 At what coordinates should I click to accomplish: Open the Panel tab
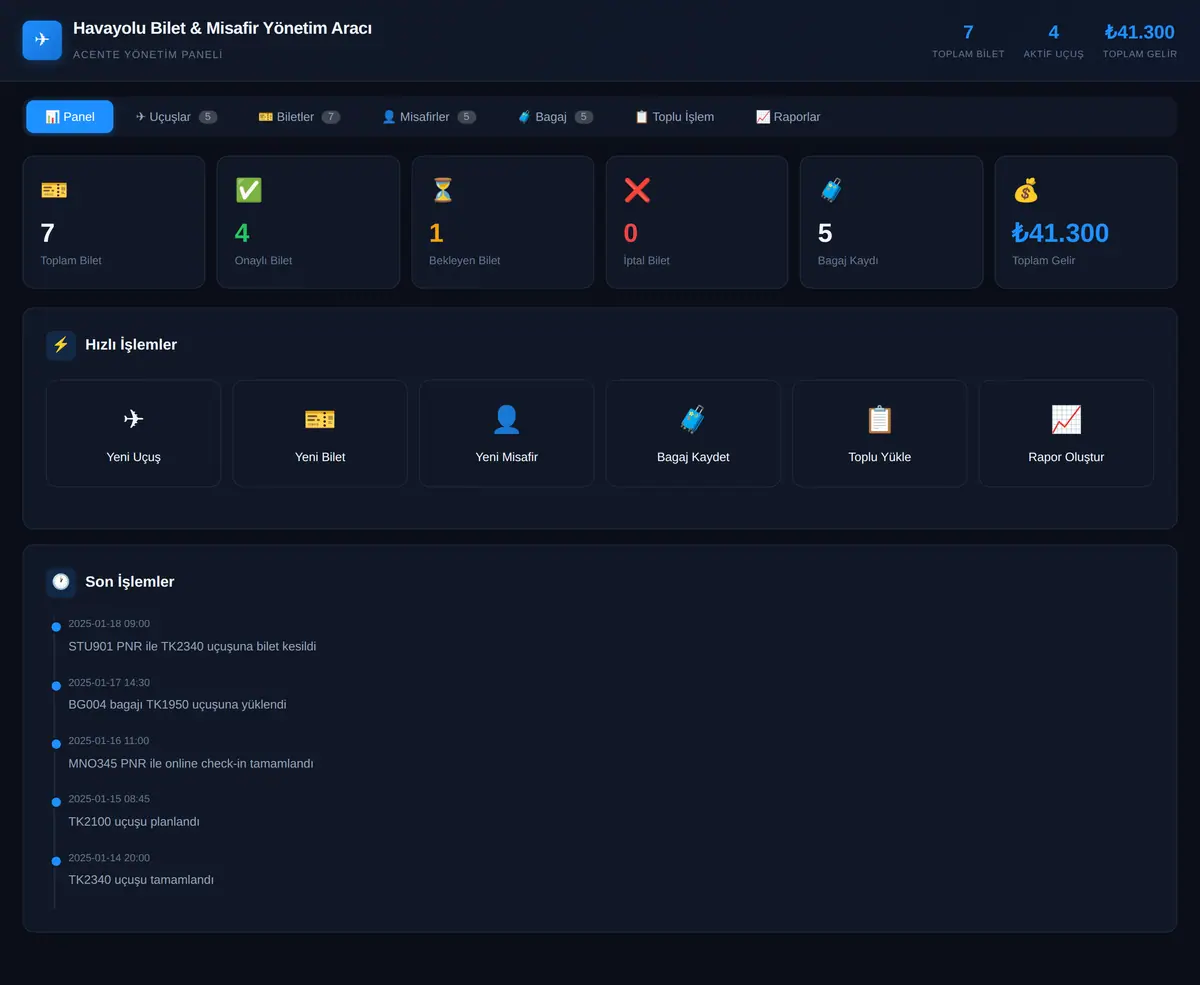click(70, 117)
